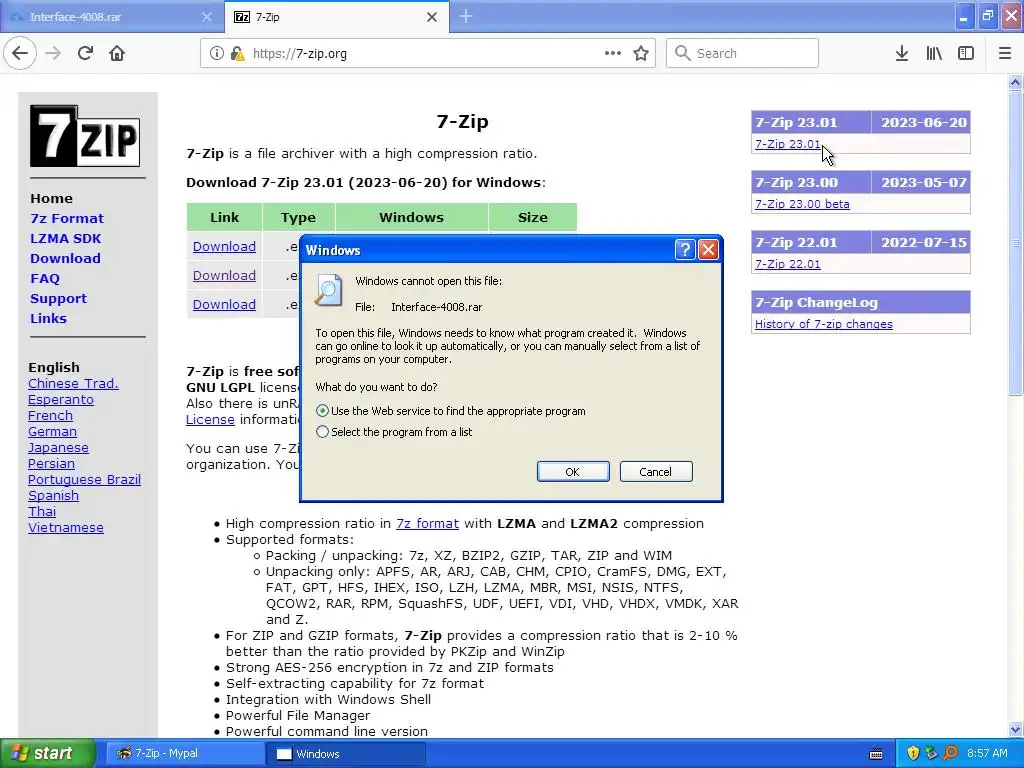Go to the Download sidebar page
The height and width of the screenshot is (768, 1024).
pyautogui.click(x=65, y=258)
